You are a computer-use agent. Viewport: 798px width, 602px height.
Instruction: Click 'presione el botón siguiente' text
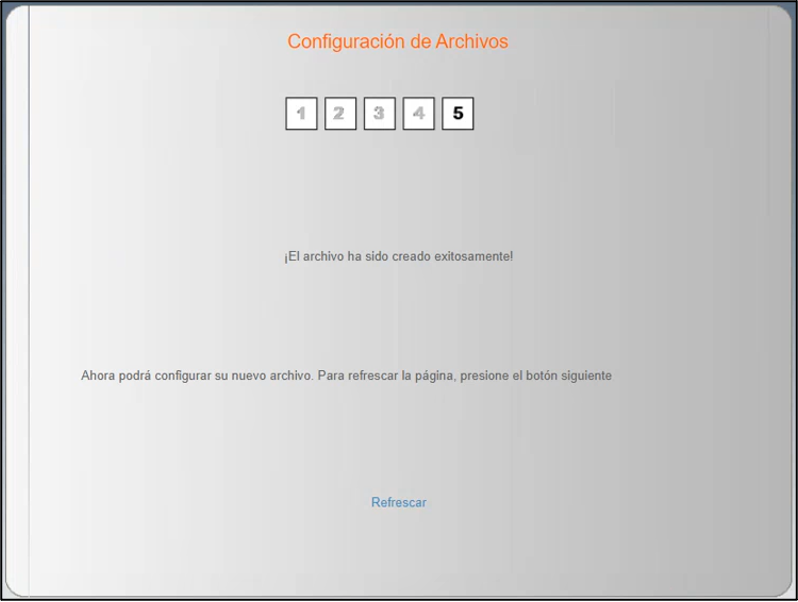[536, 376]
